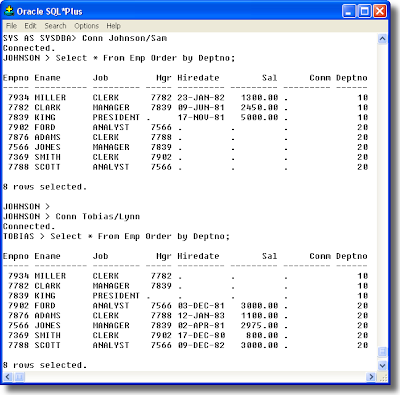Click hiredate 09-DEC-82 for SCOTT
The height and width of the screenshot is (395, 400).
[x=201, y=345]
